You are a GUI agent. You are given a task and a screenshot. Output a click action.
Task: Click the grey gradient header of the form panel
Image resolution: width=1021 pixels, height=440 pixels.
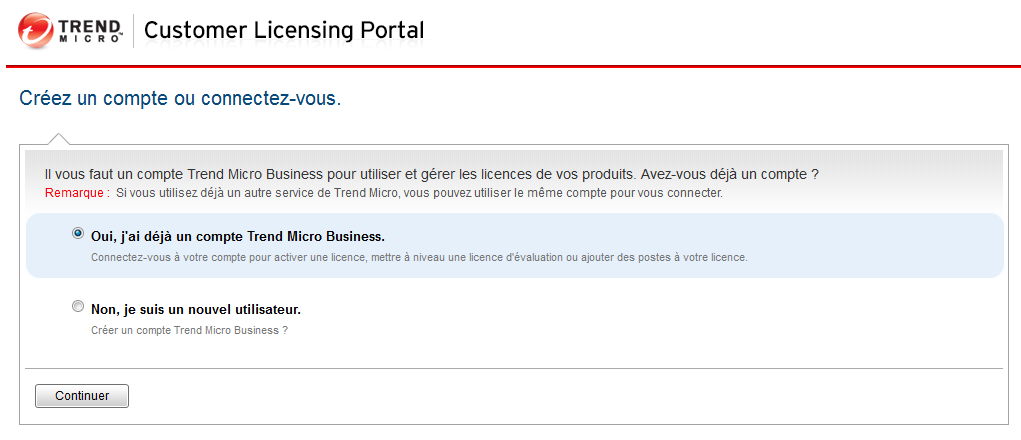coord(900,160)
